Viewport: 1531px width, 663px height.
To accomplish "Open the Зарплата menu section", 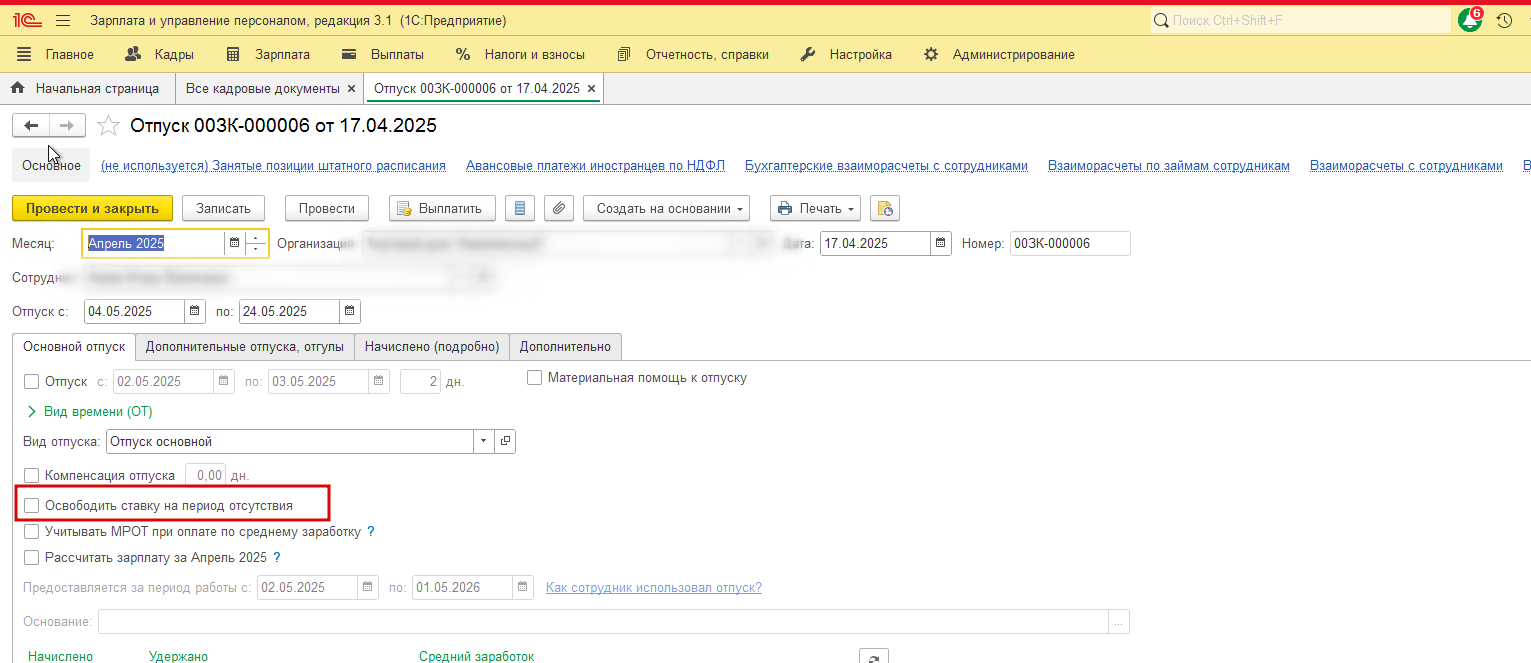I will [x=269, y=54].
